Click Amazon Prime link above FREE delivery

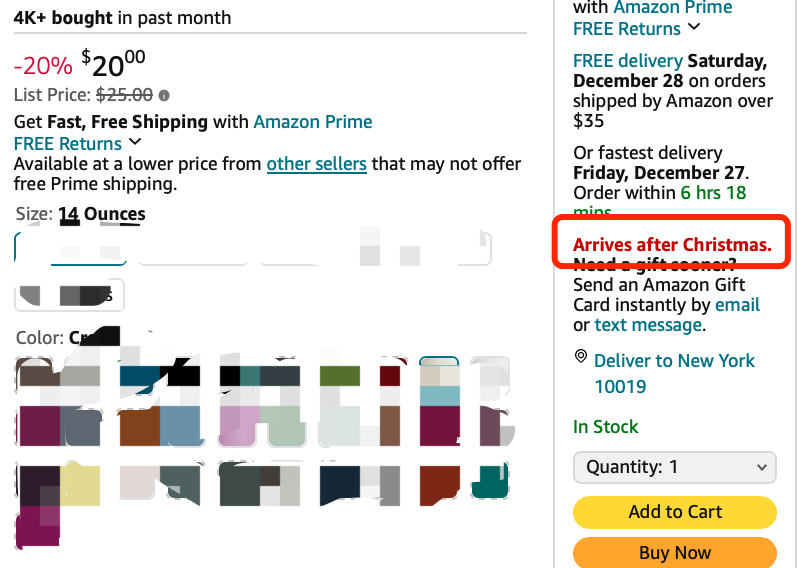pos(673,8)
